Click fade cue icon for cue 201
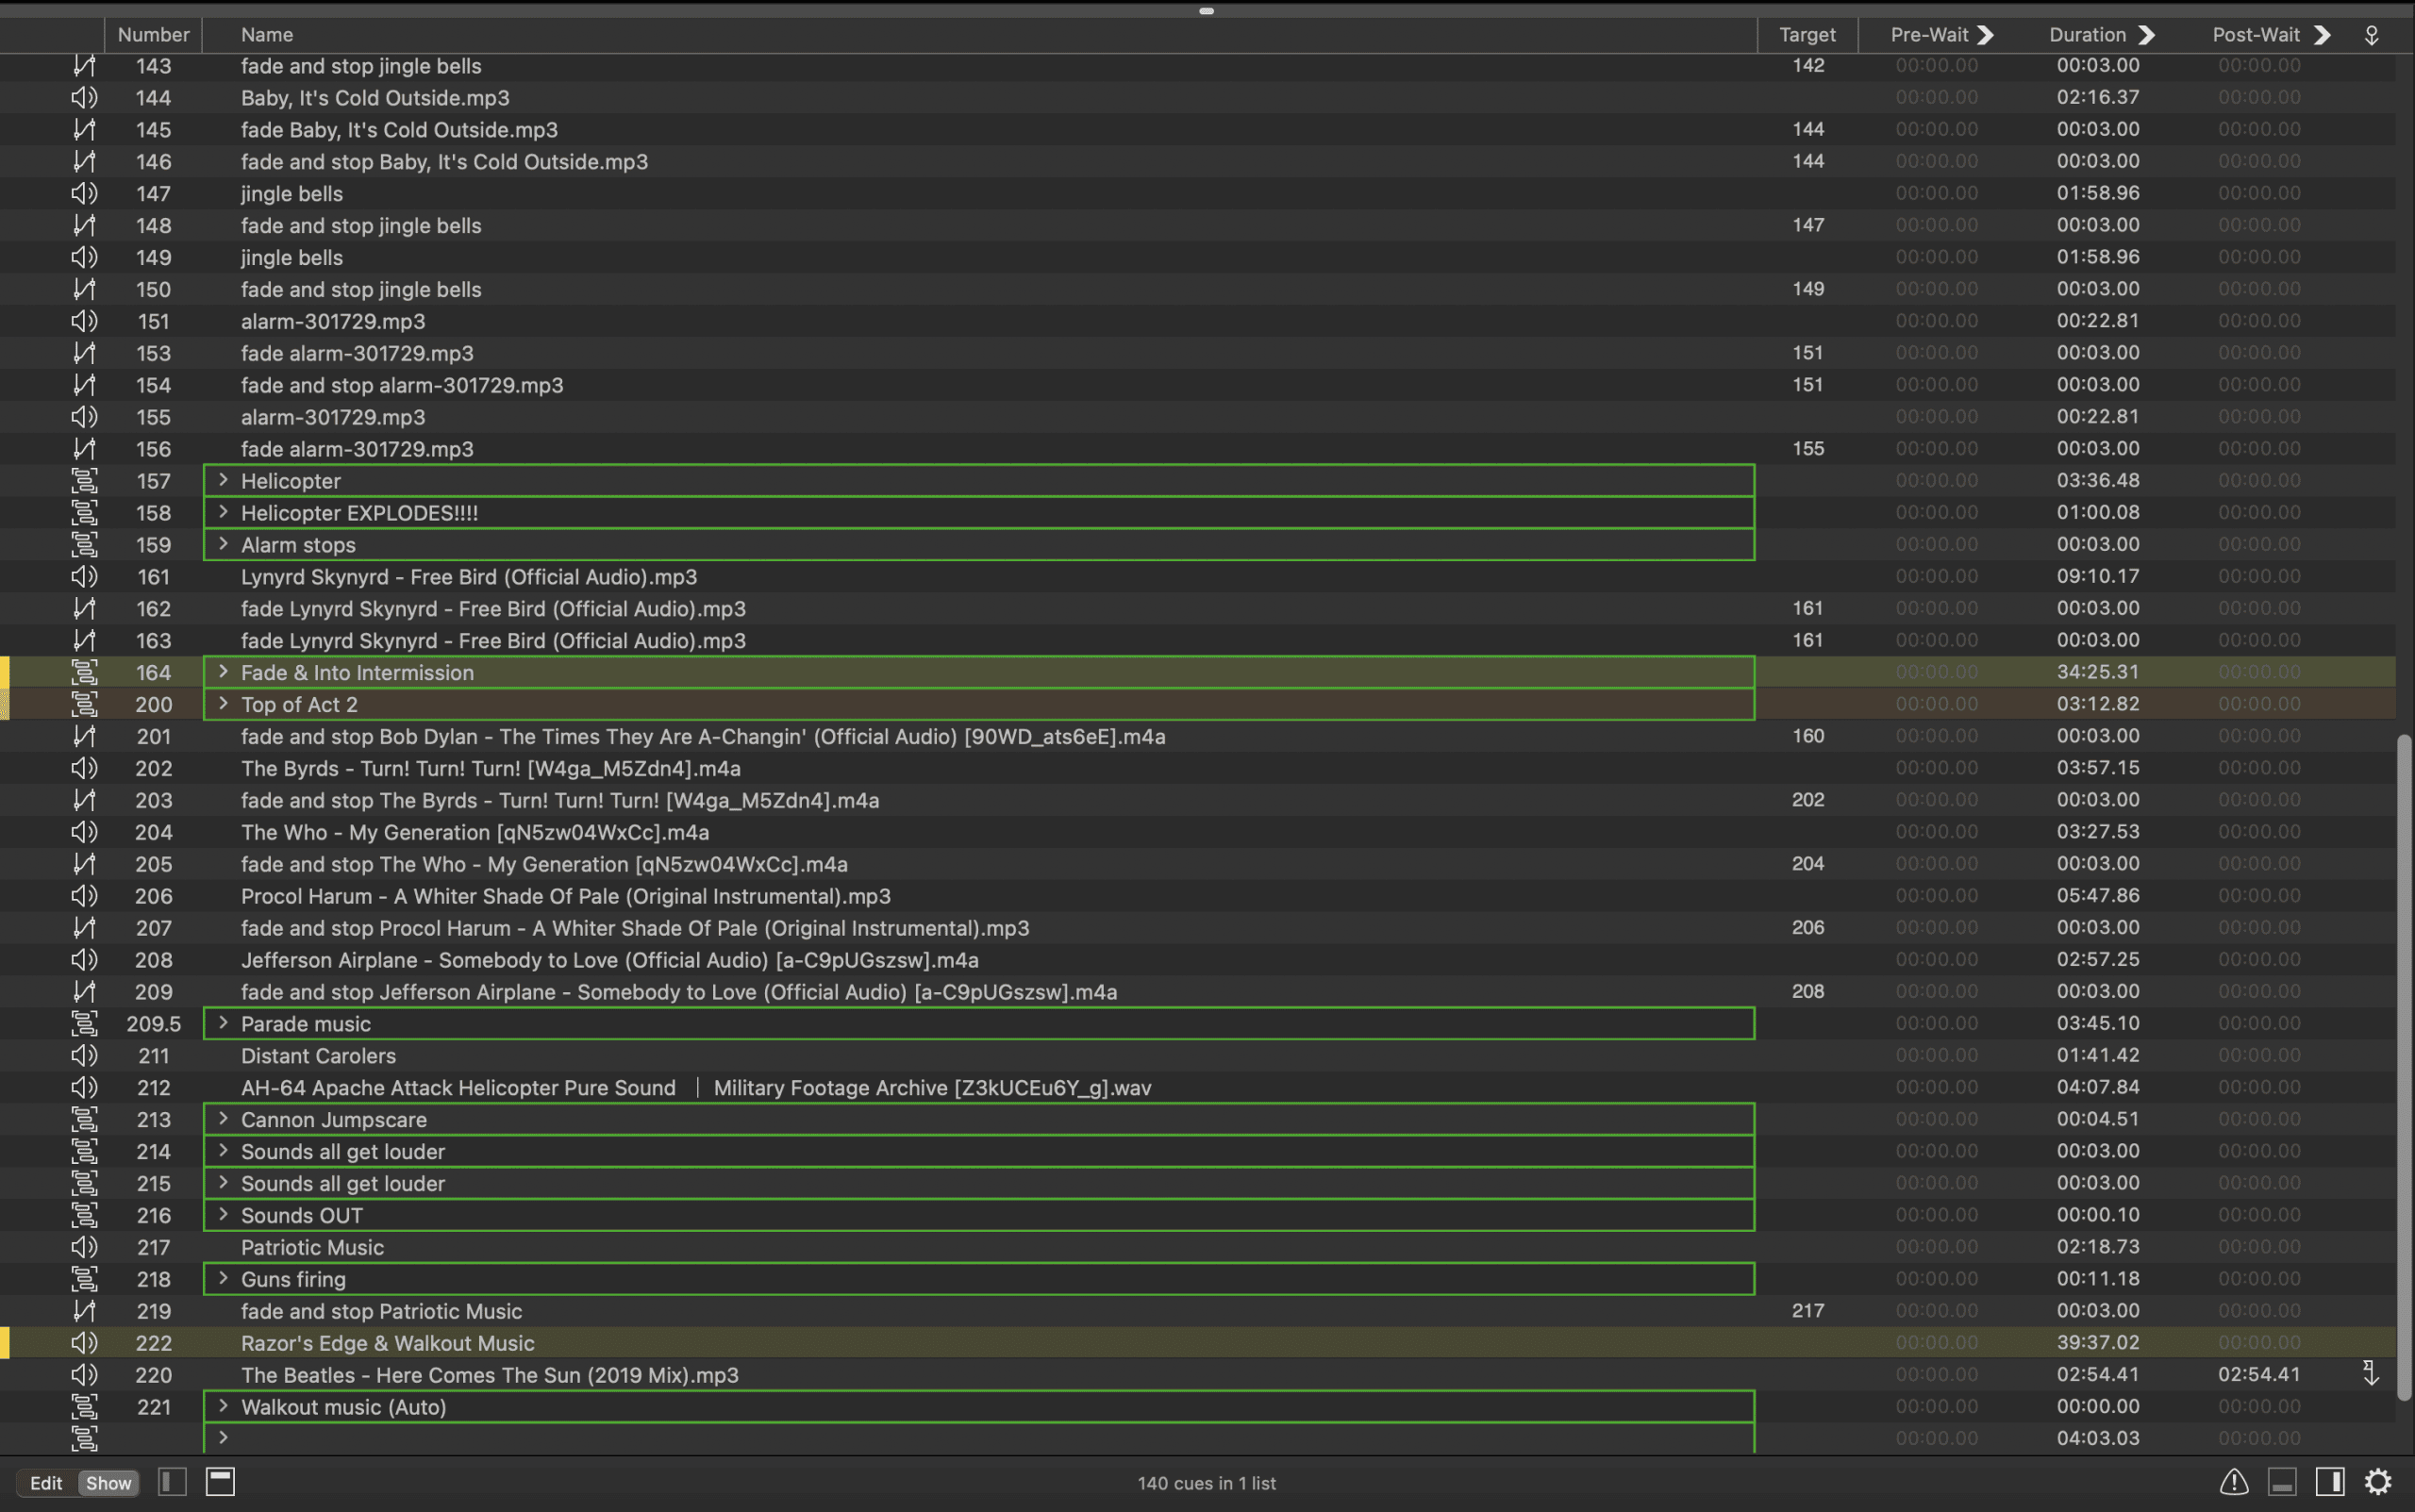 point(84,736)
